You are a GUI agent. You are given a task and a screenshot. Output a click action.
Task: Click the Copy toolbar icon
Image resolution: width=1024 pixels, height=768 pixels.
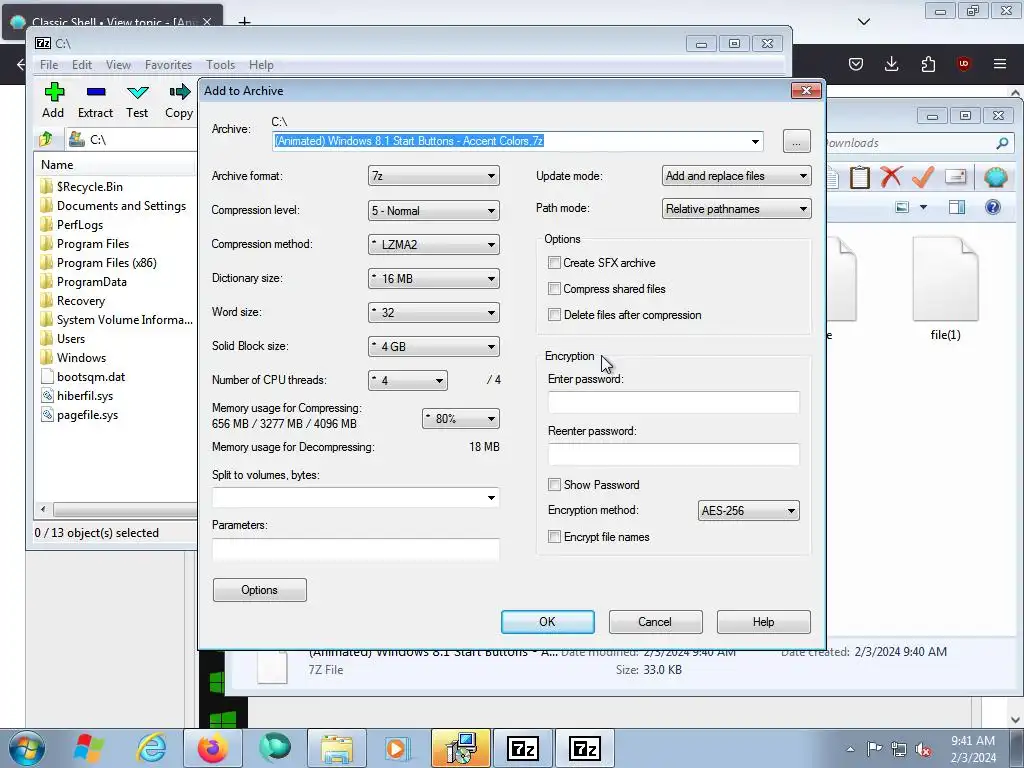coord(179,101)
